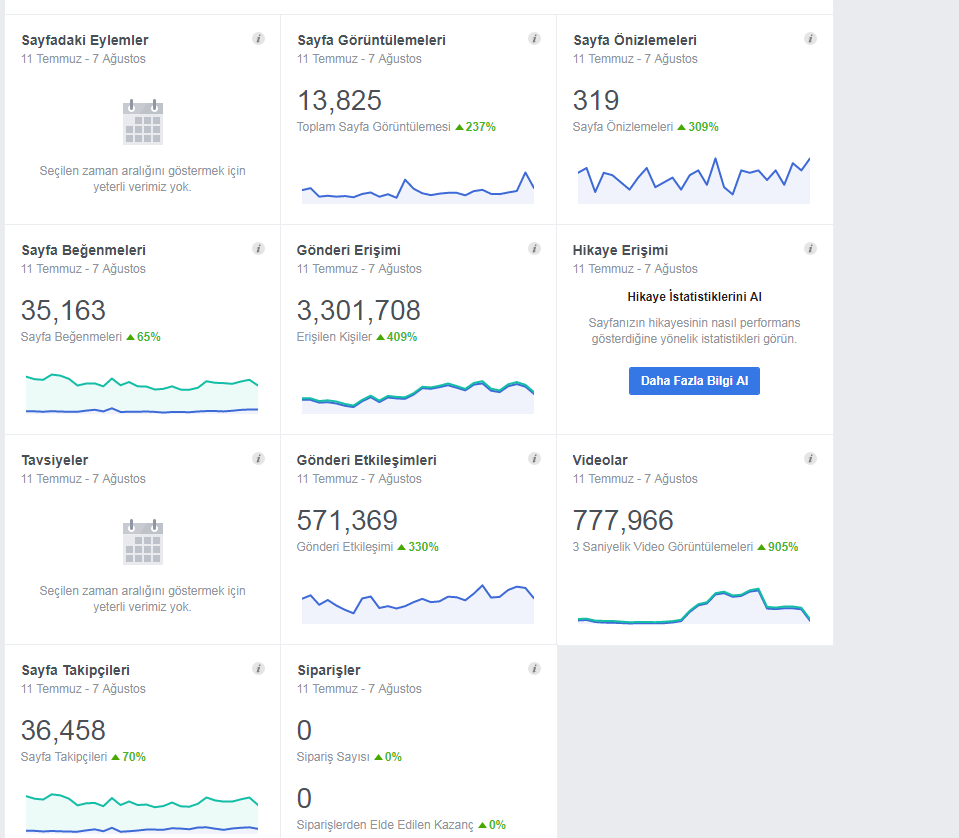Click info icon on Sayfadaki Eylemler card

tap(258, 39)
